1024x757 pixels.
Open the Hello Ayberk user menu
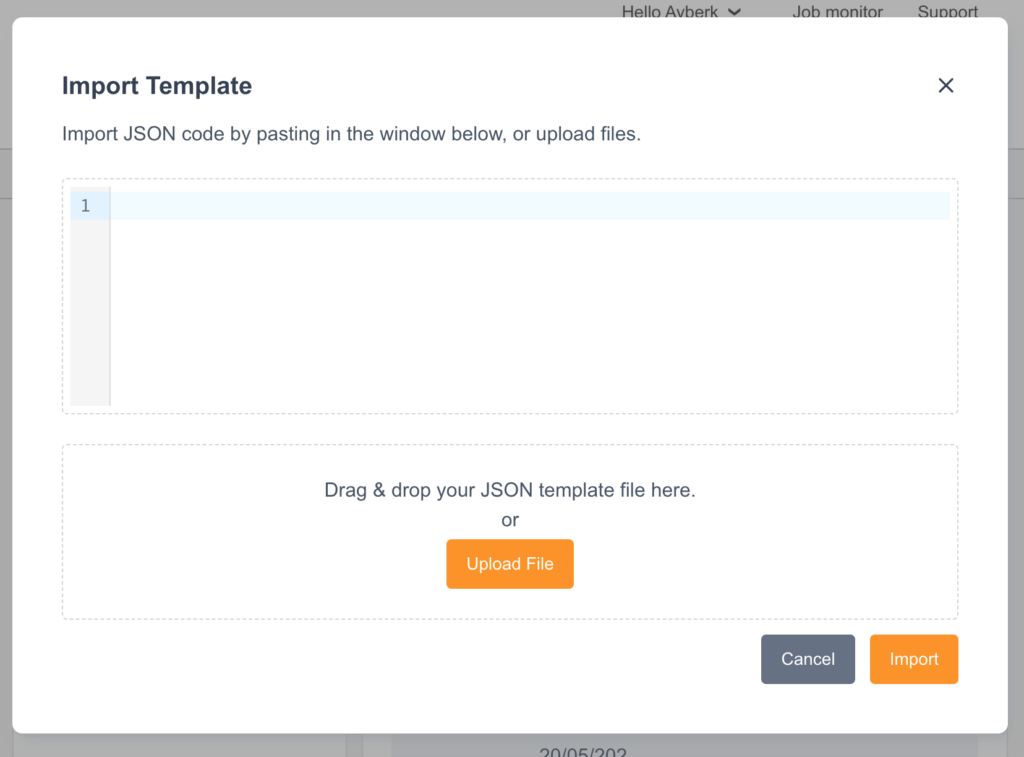[x=670, y=12]
